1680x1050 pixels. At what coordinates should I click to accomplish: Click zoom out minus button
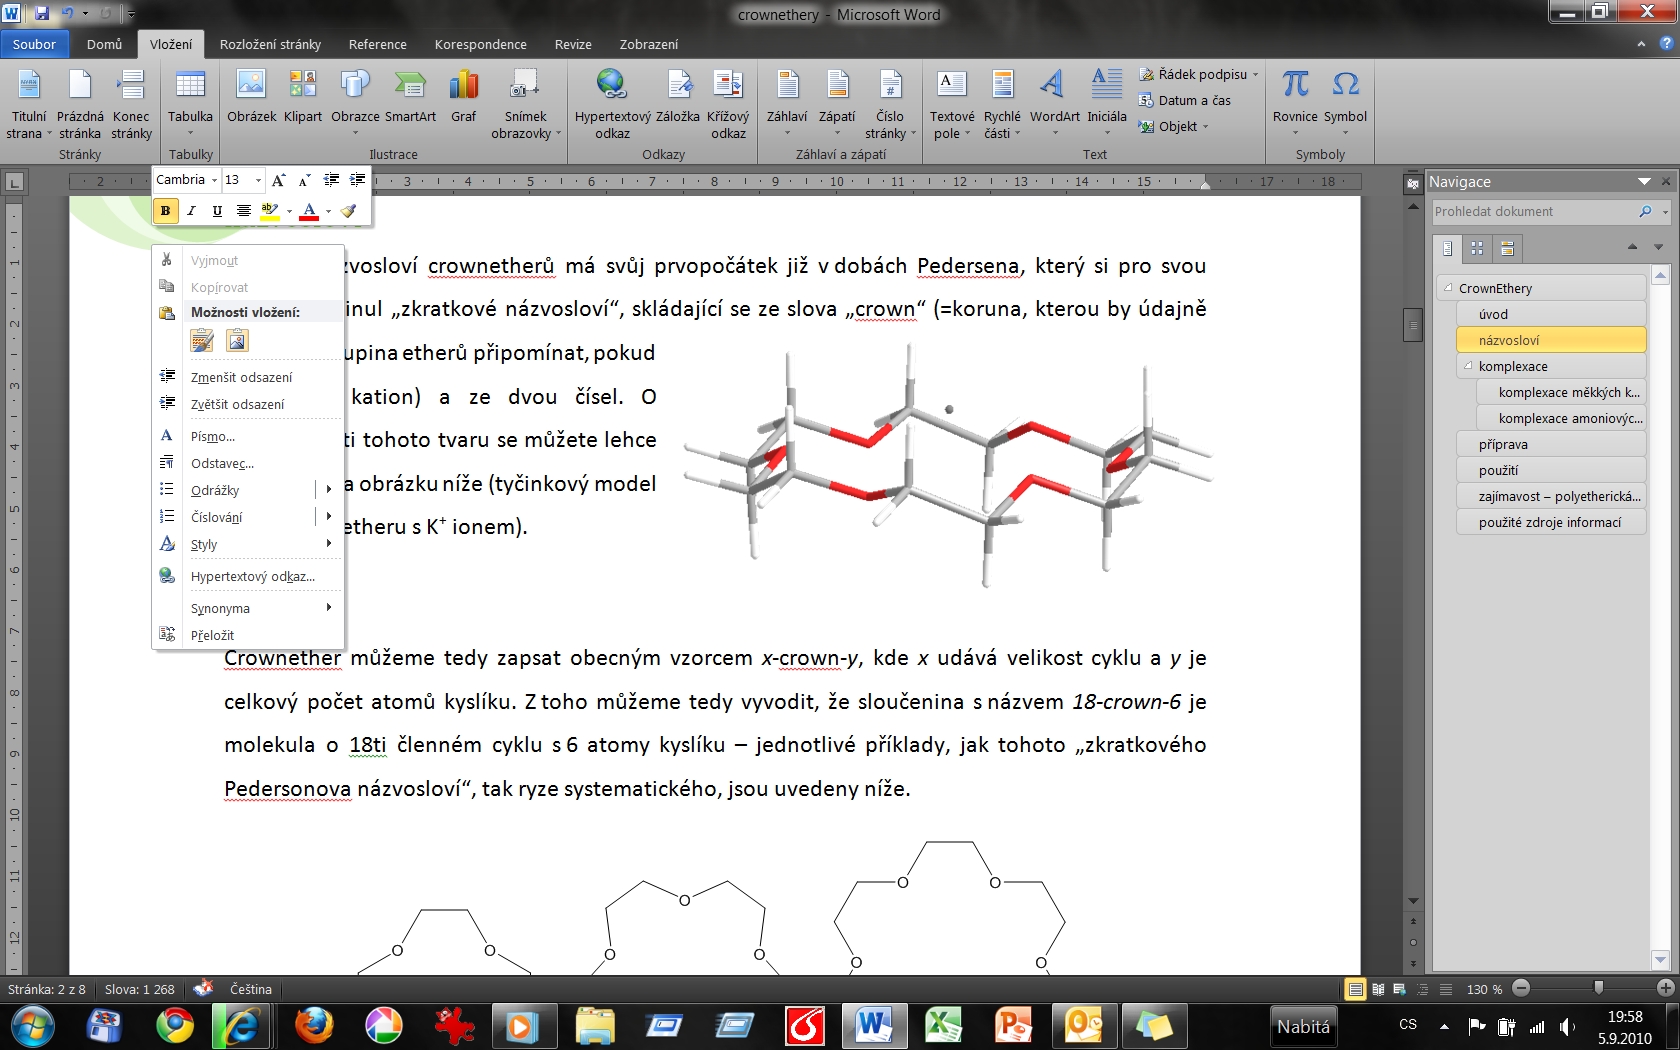(x=1521, y=988)
